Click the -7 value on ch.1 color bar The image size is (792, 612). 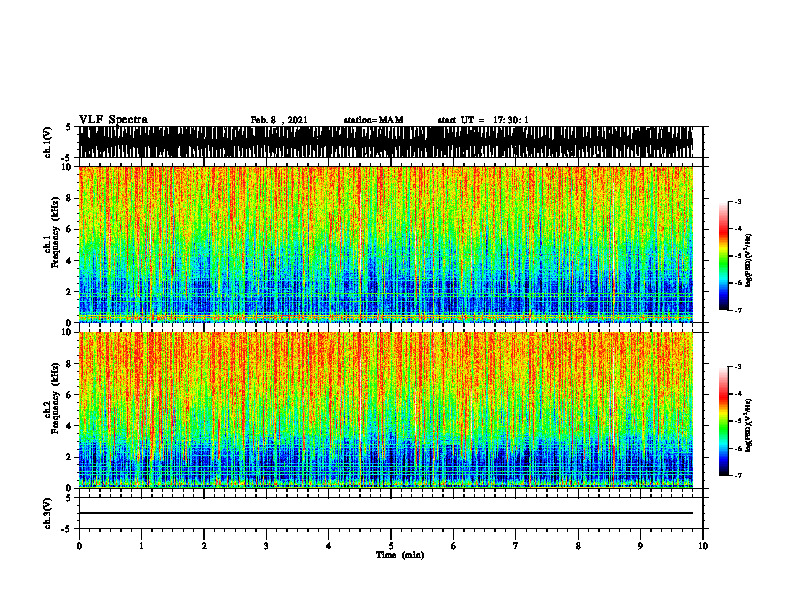(738, 310)
